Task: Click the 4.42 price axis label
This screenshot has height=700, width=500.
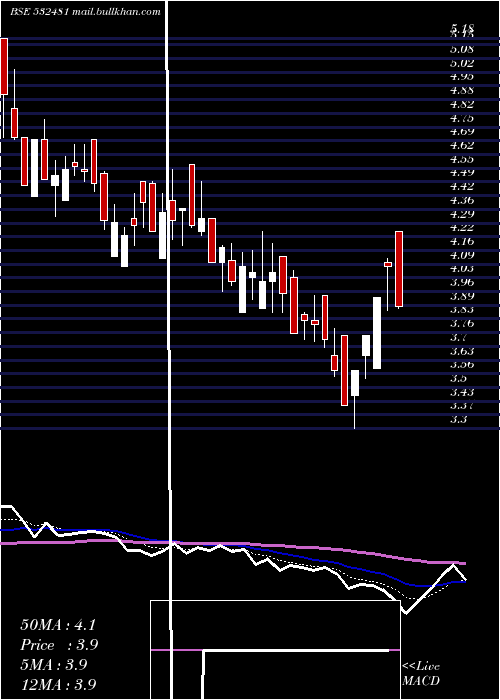Action: coord(462,186)
